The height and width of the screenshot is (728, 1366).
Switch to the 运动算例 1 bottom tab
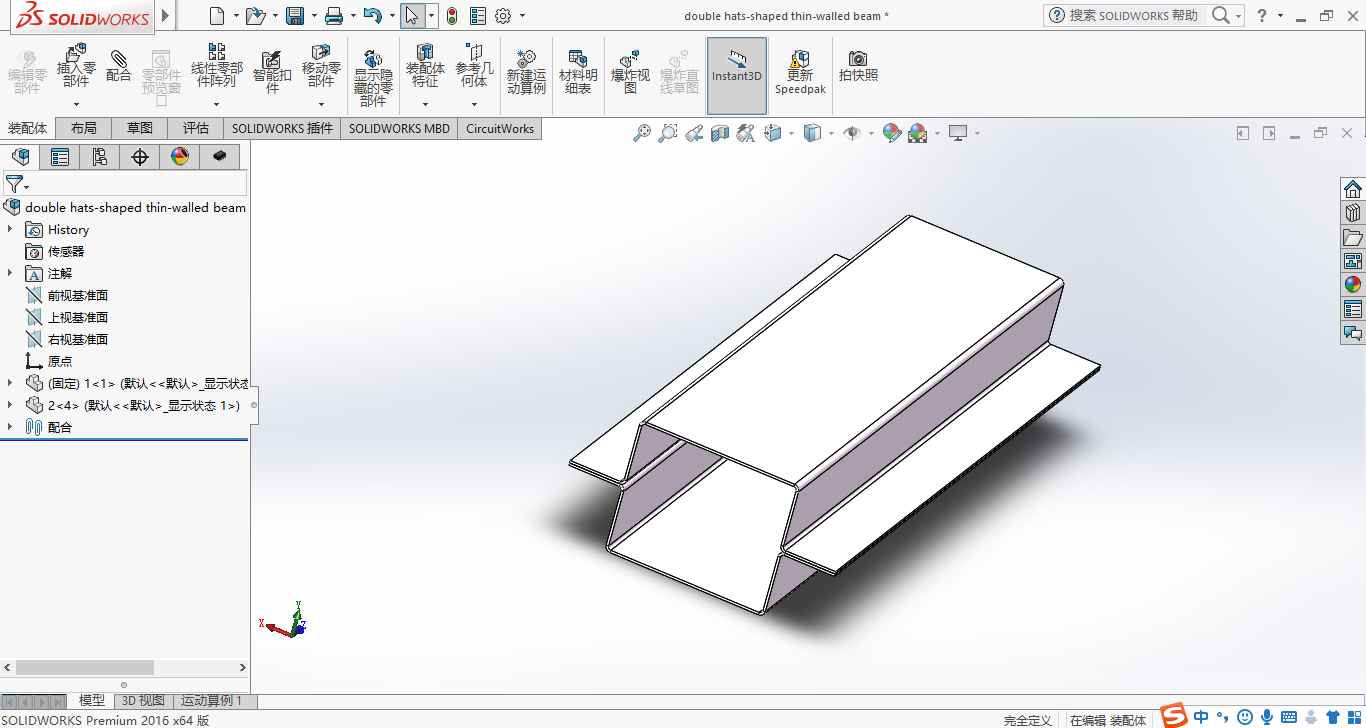(x=212, y=701)
